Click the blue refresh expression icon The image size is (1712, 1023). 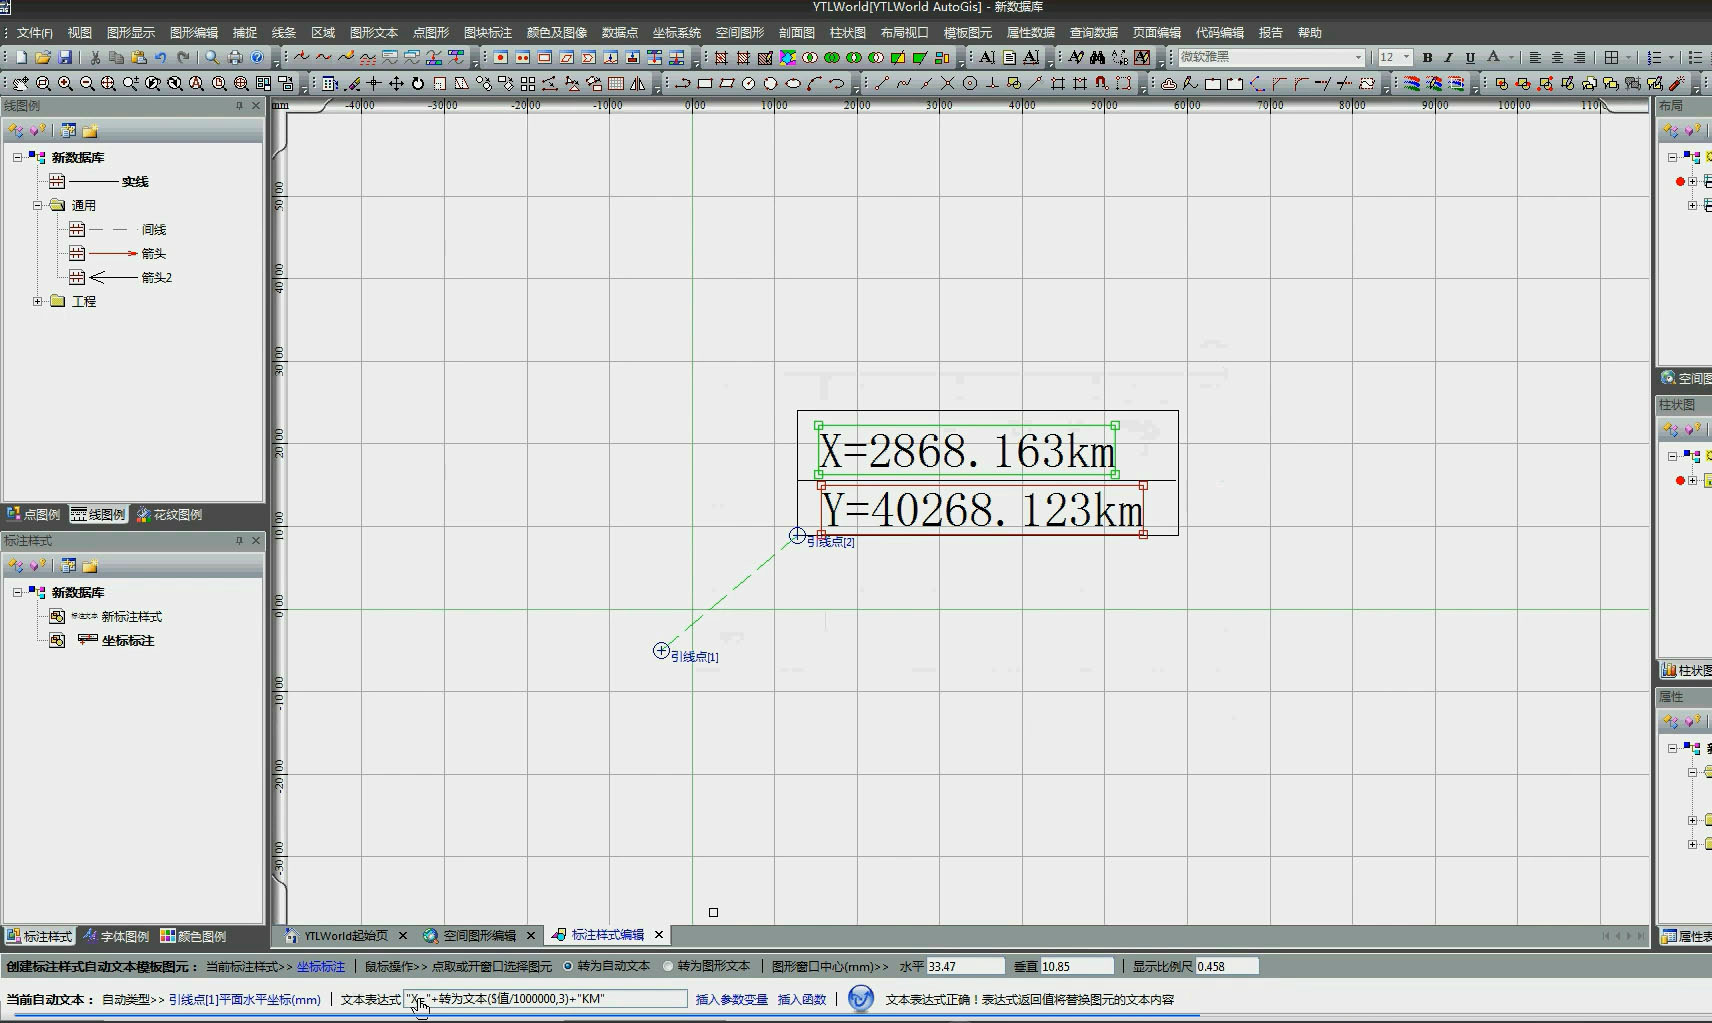pyautogui.click(x=861, y=998)
